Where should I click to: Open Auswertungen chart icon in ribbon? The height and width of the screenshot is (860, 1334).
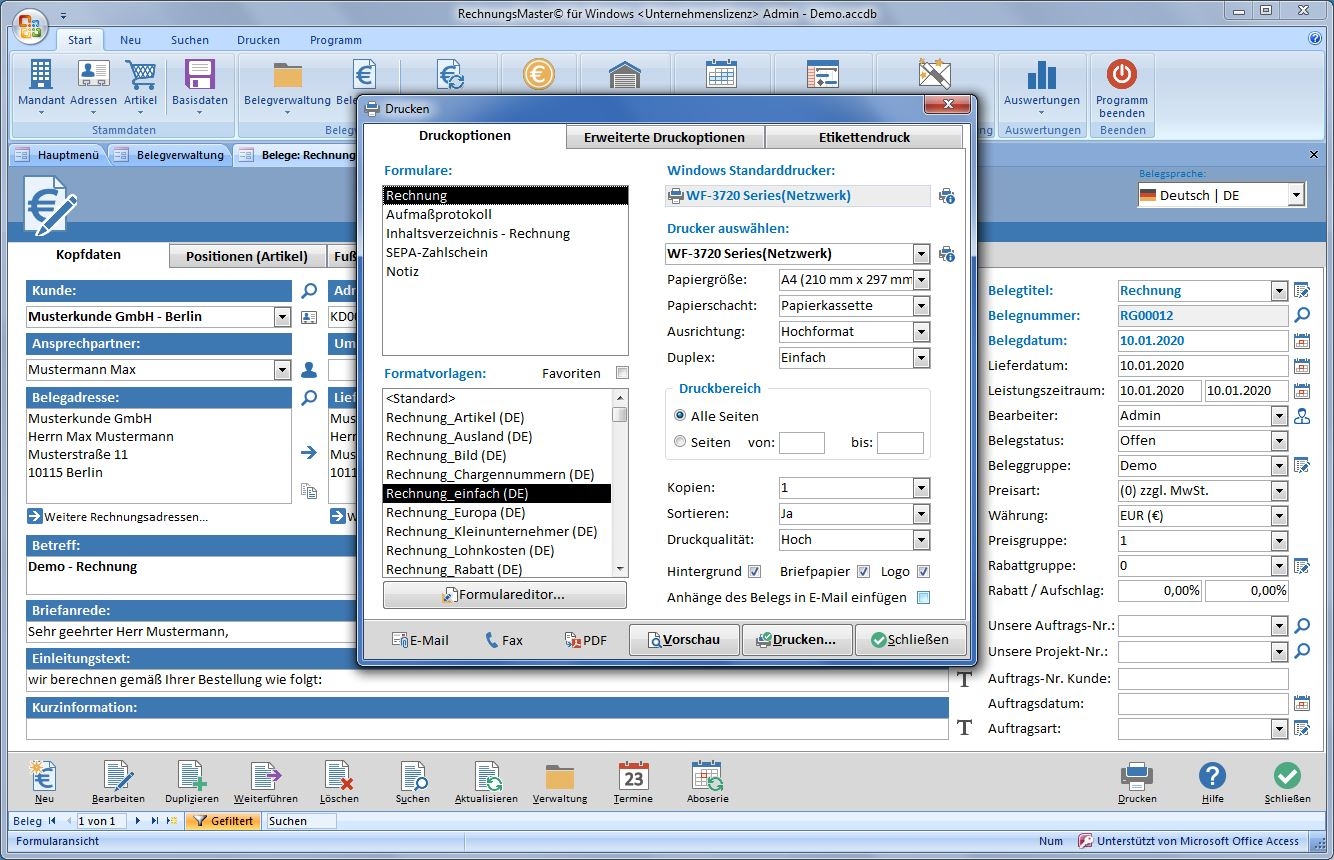pyautogui.click(x=1042, y=76)
